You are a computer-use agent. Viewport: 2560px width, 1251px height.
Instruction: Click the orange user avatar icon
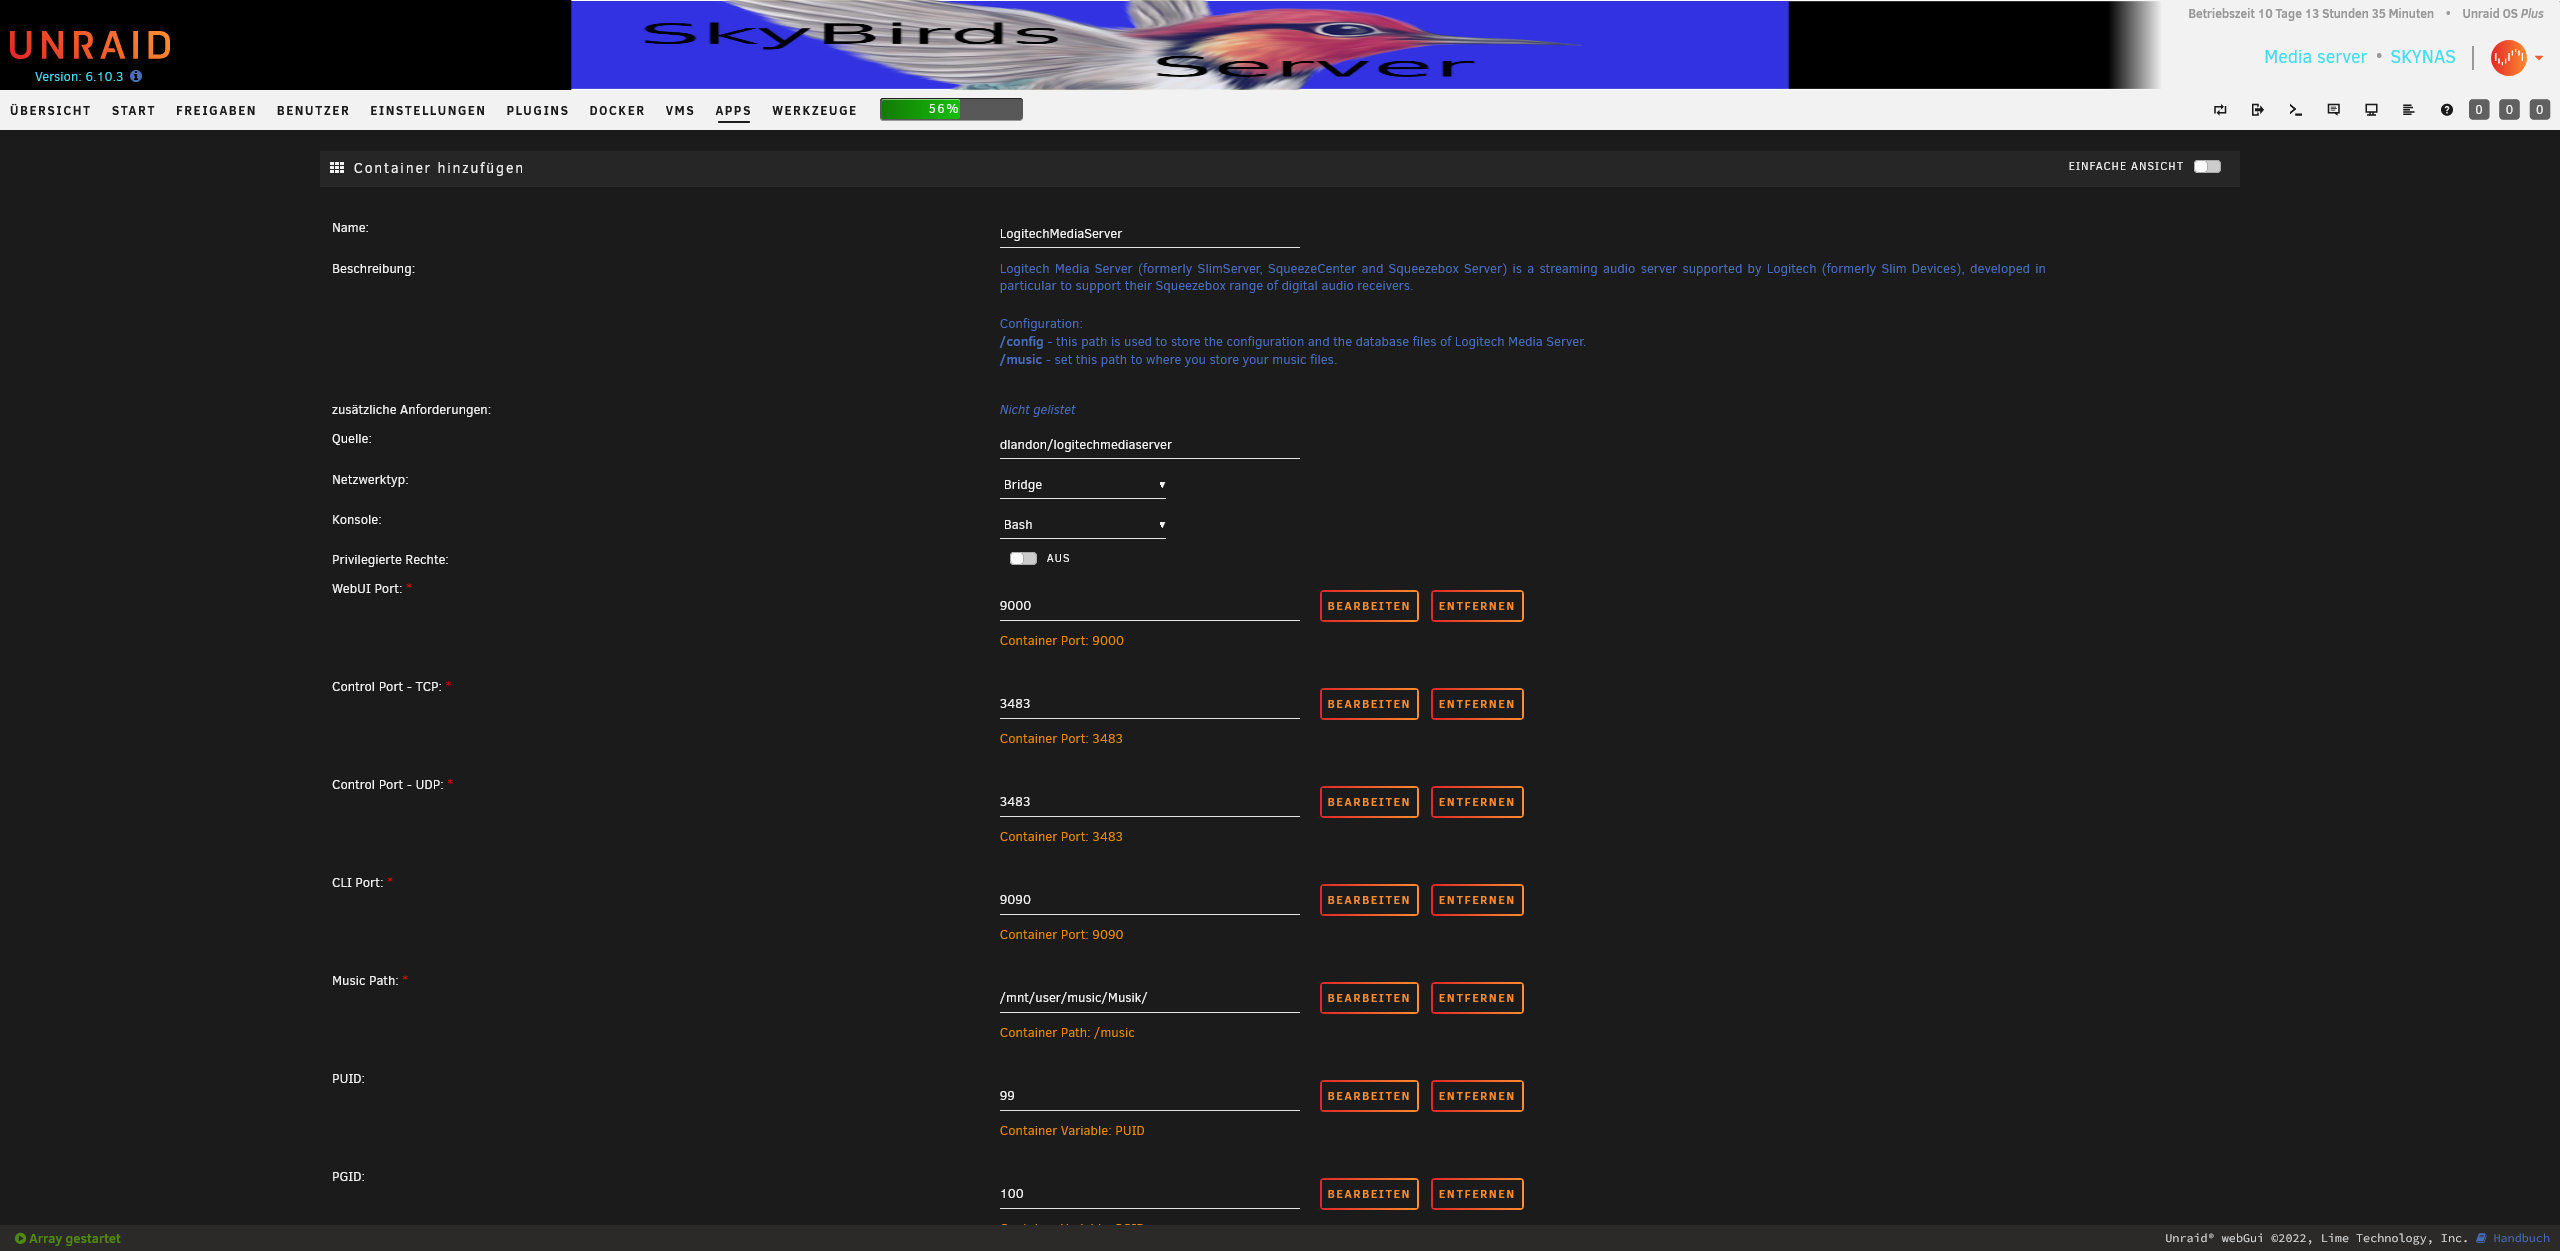pyautogui.click(x=2508, y=58)
